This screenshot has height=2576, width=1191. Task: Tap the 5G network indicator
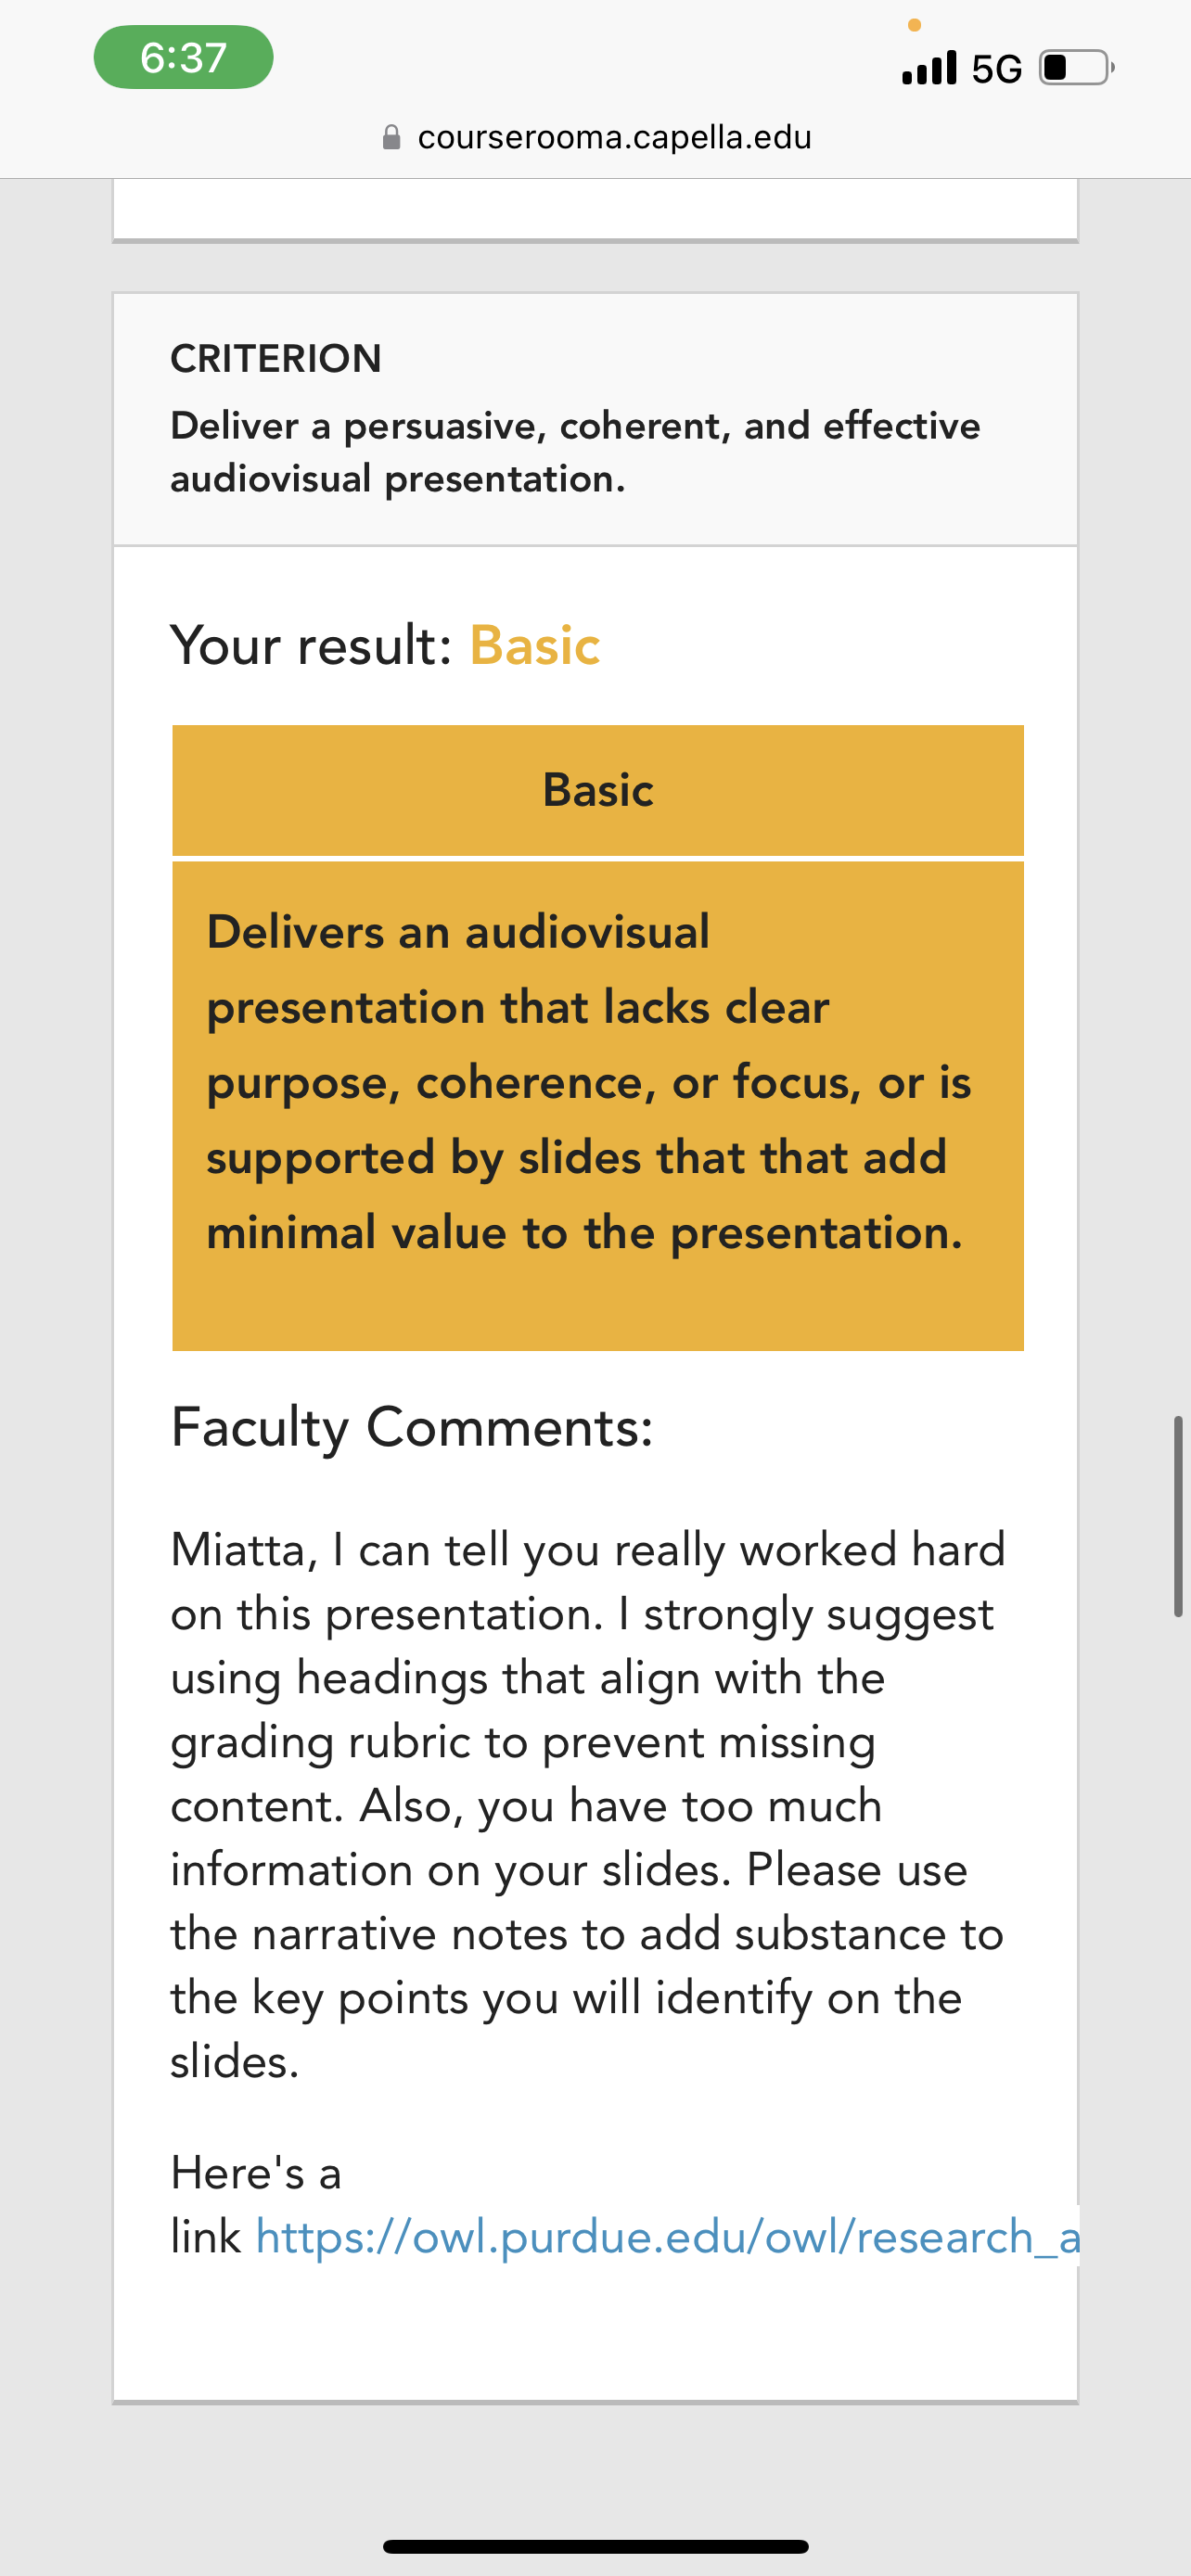point(997,69)
